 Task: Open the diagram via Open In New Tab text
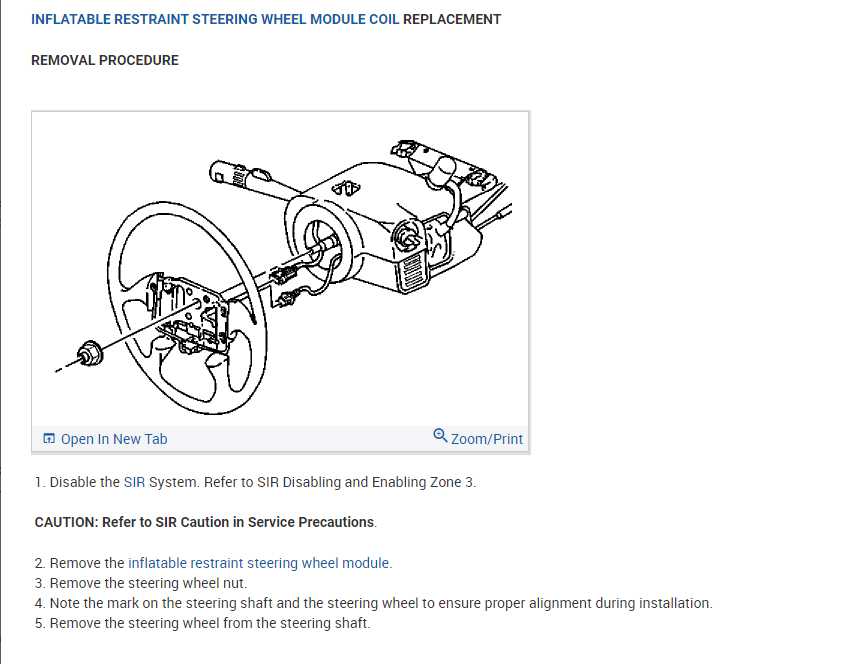click(x=114, y=439)
